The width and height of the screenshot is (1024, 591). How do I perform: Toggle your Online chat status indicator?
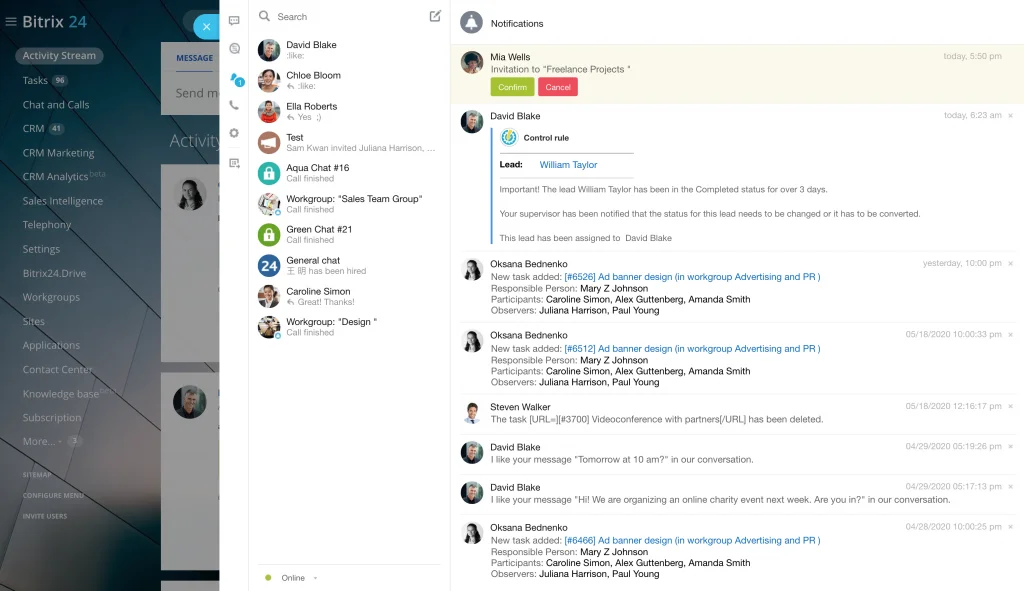pos(268,577)
